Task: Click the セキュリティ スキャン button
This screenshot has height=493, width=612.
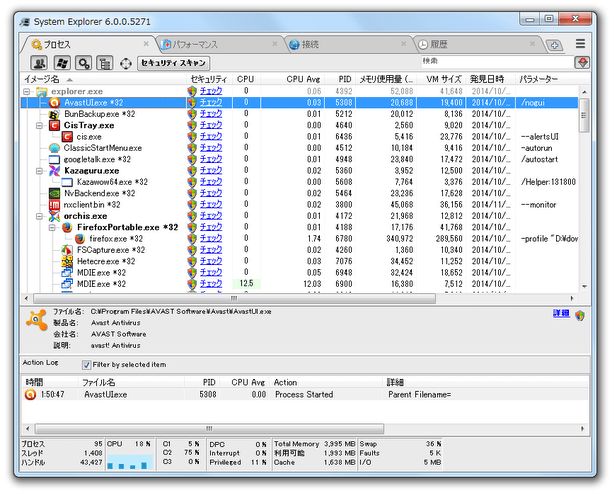Action: [x=173, y=63]
